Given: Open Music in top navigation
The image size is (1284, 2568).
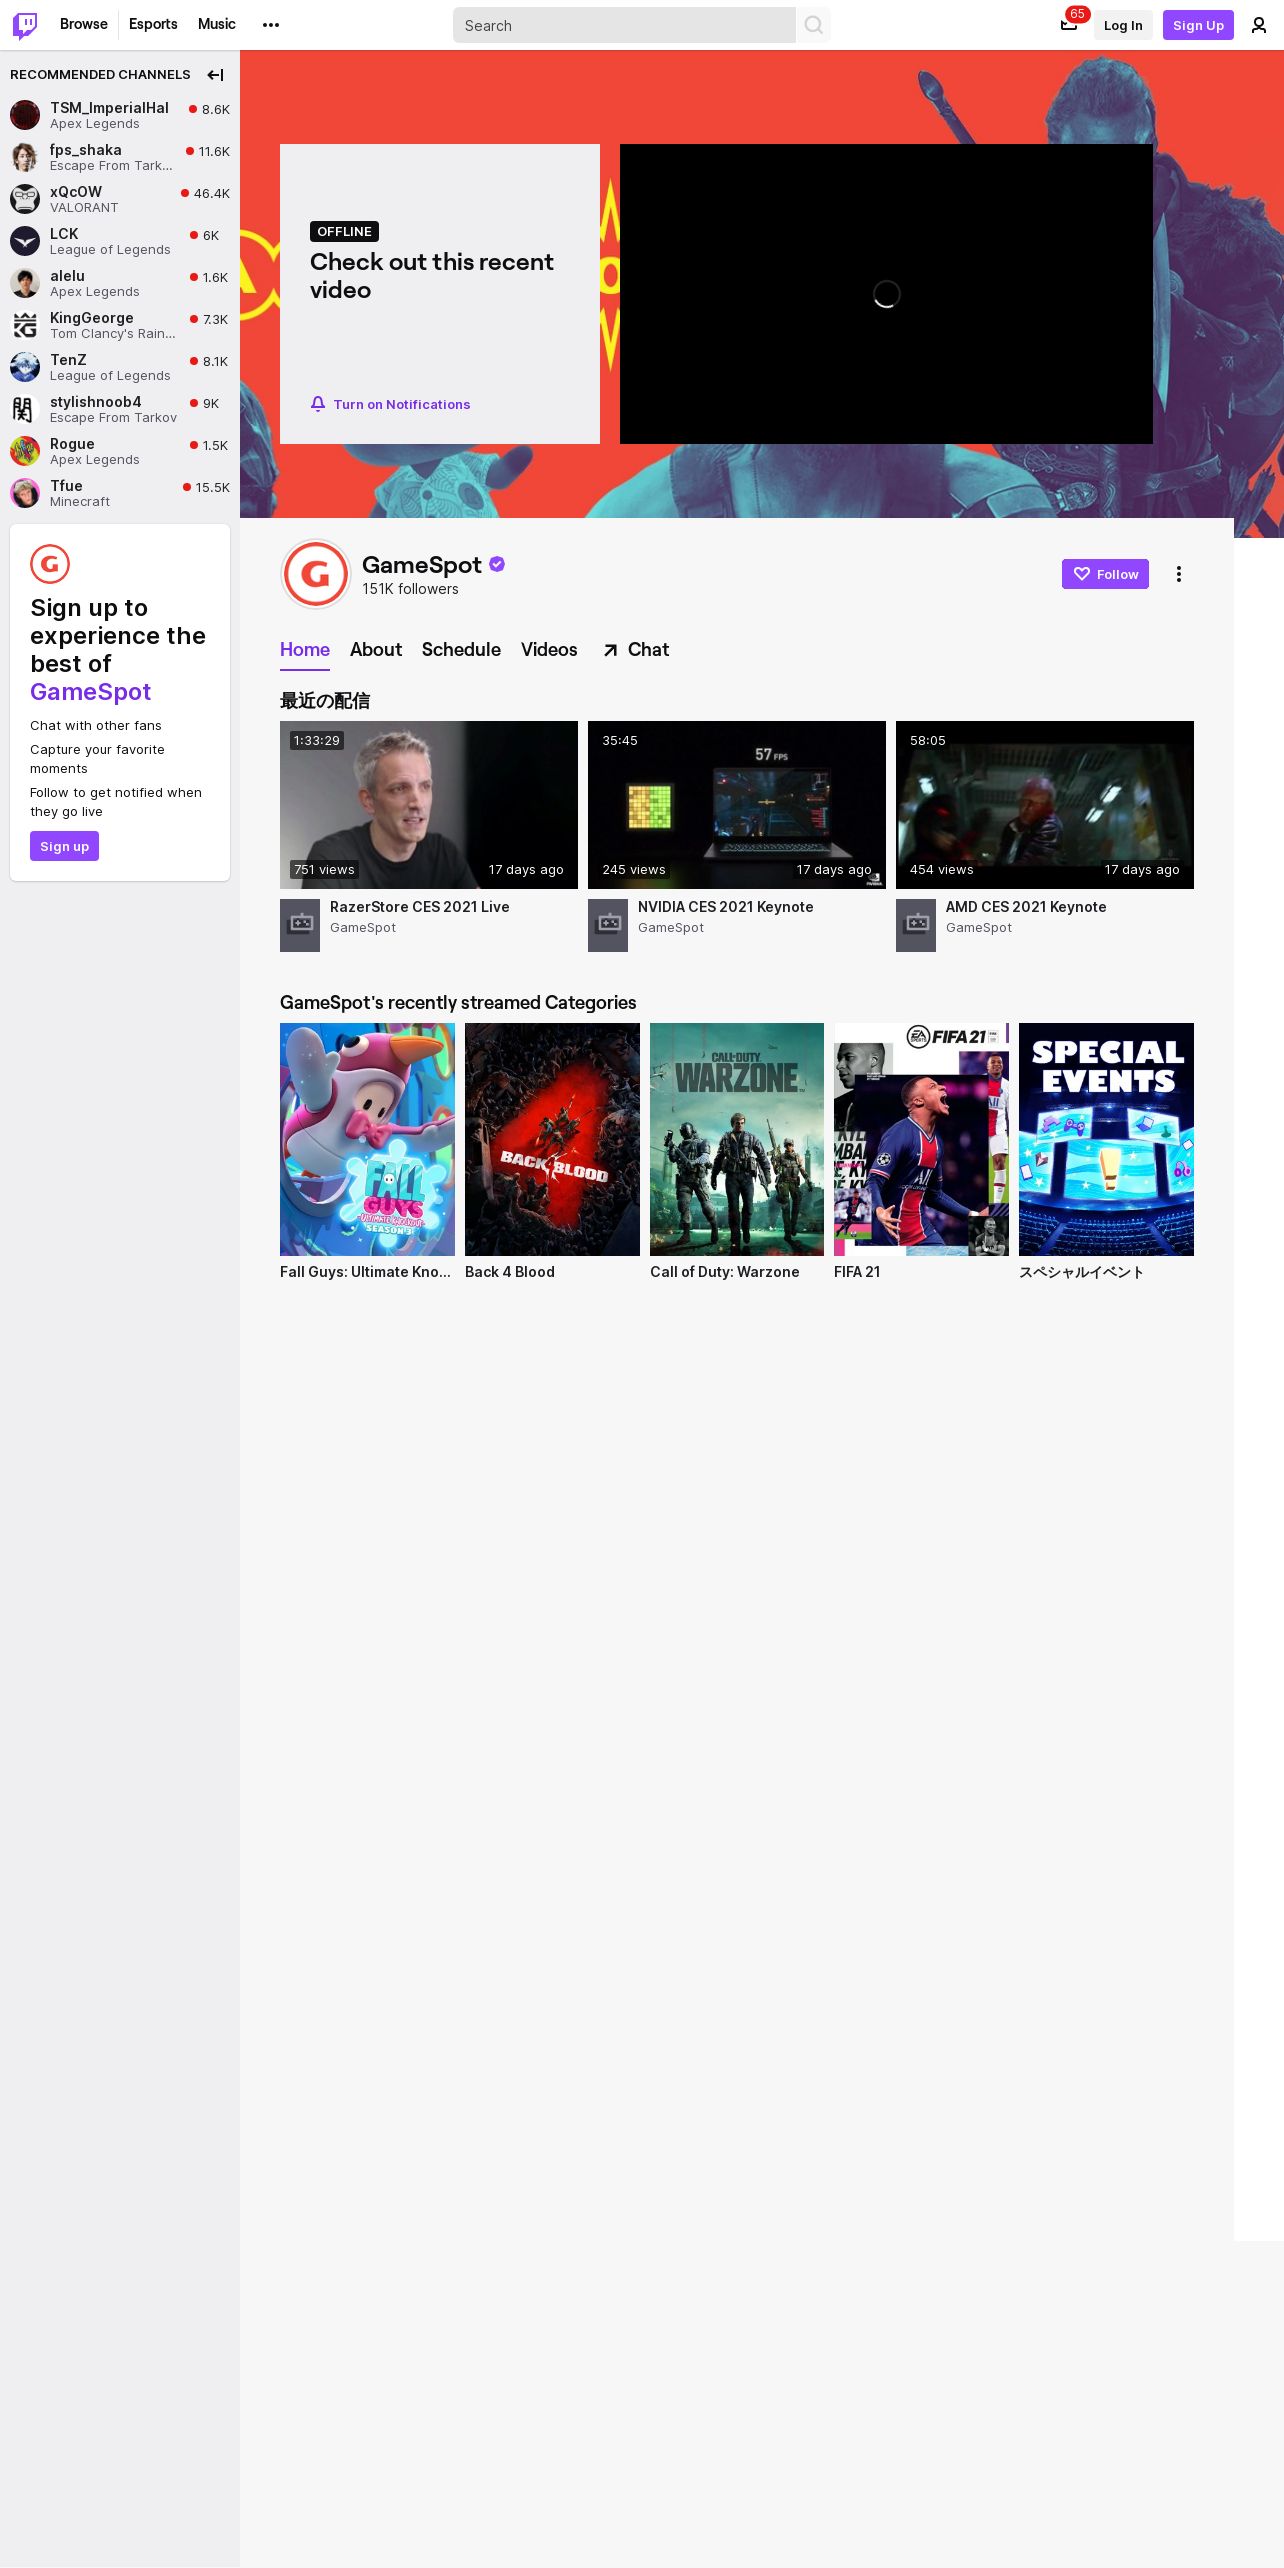Looking at the screenshot, I should 217,24.
